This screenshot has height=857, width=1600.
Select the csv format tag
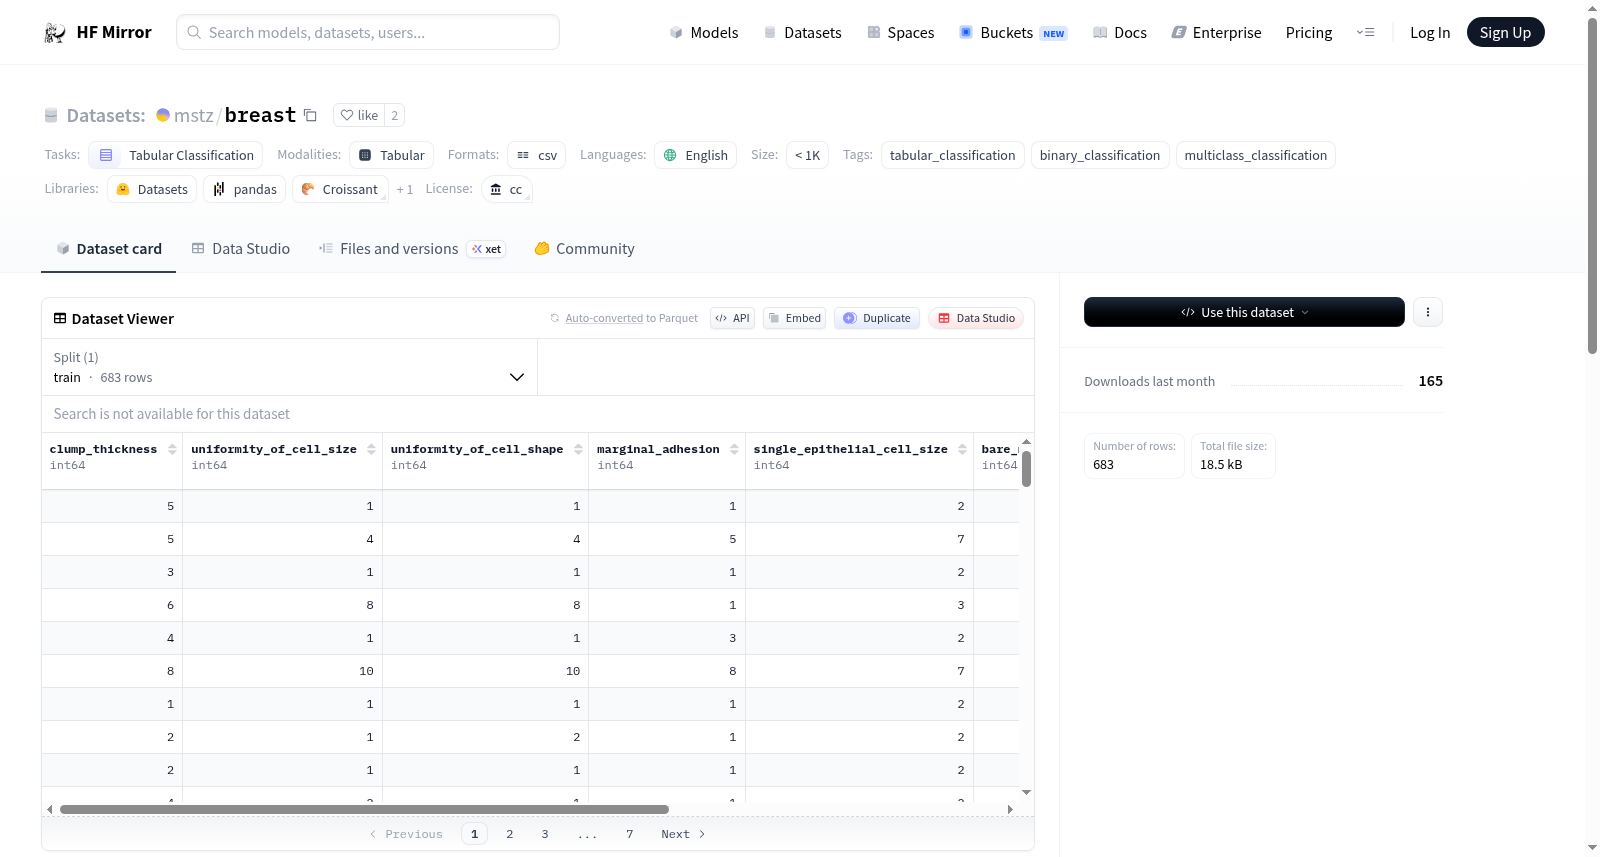(x=537, y=155)
